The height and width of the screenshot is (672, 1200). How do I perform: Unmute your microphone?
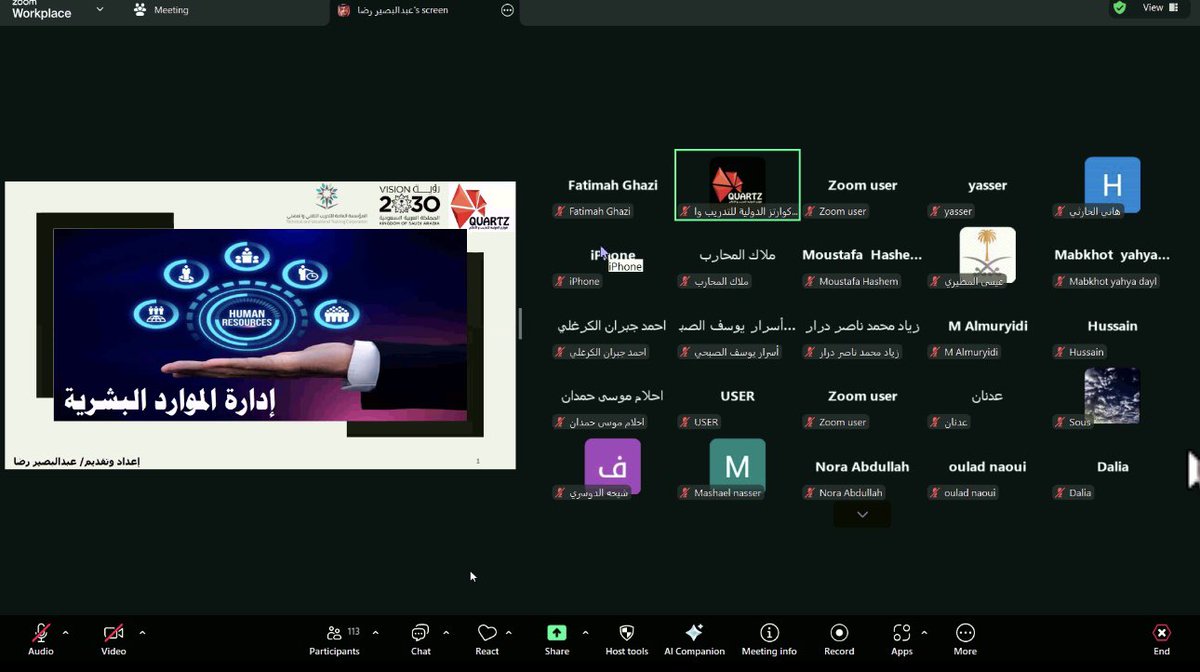click(39, 633)
